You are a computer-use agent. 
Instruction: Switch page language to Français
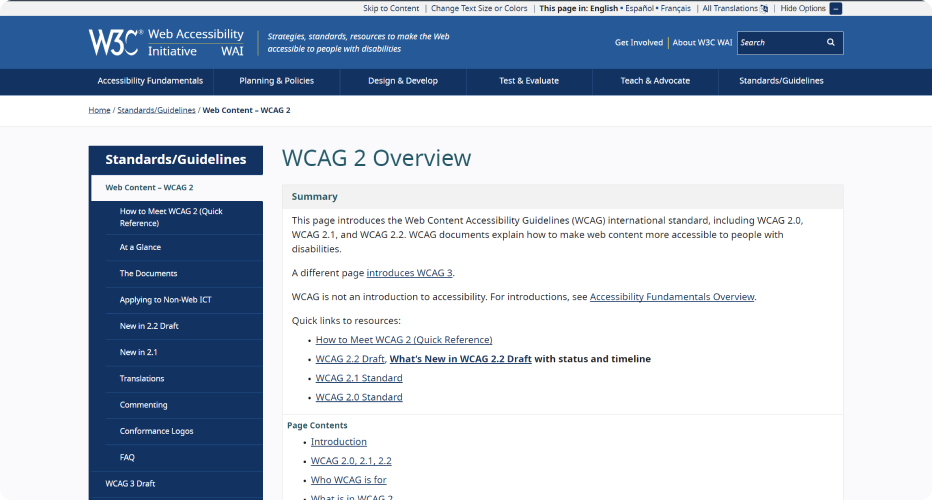(675, 8)
